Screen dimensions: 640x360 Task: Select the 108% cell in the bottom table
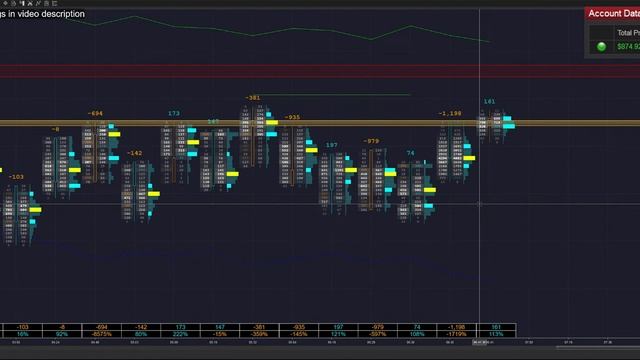click(x=417, y=334)
